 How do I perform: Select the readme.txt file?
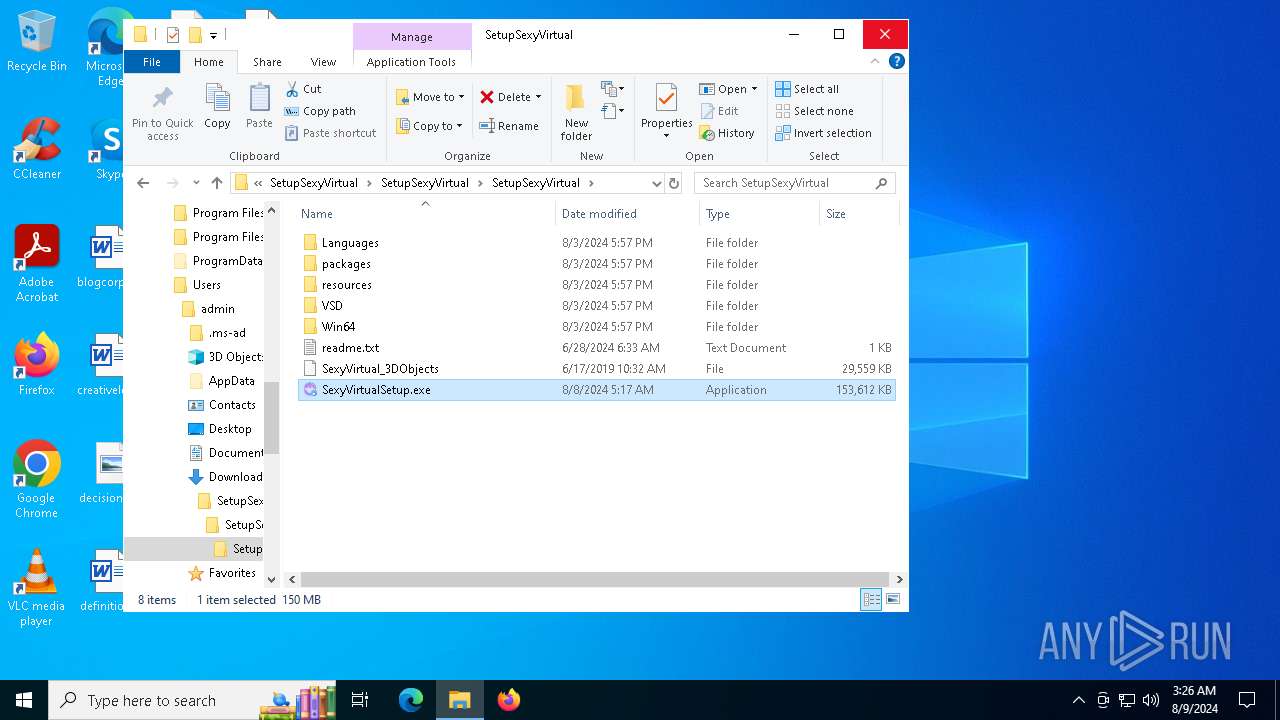coord(350,348)
